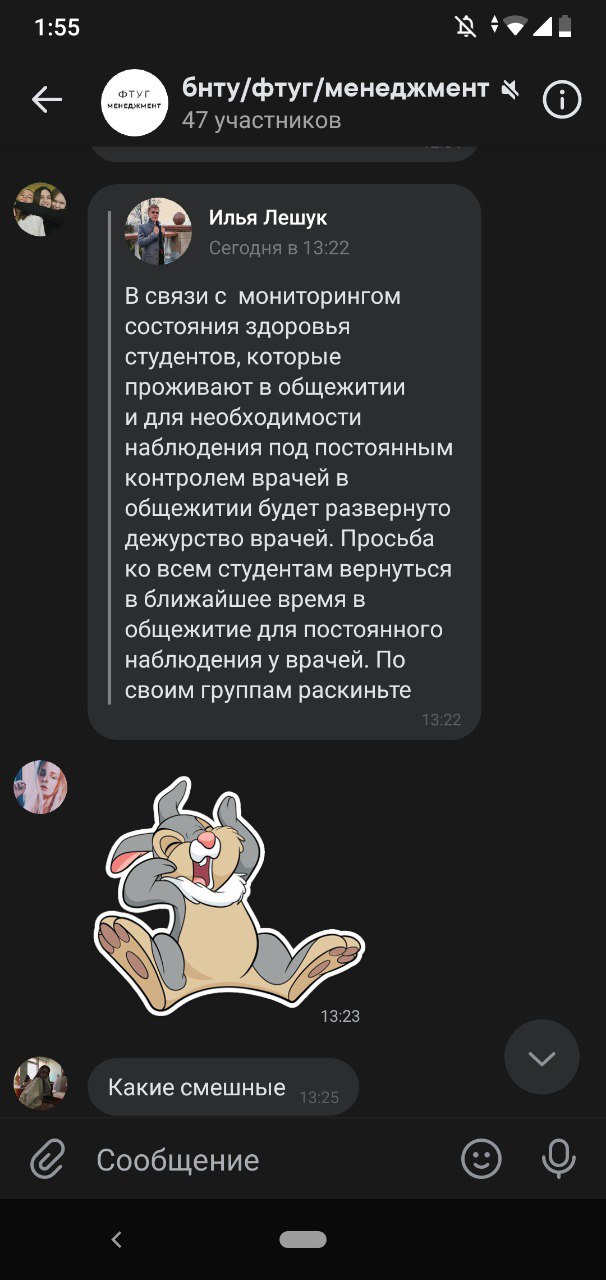Open the ФТУГ менеджмент group avatar

[135, 102]
